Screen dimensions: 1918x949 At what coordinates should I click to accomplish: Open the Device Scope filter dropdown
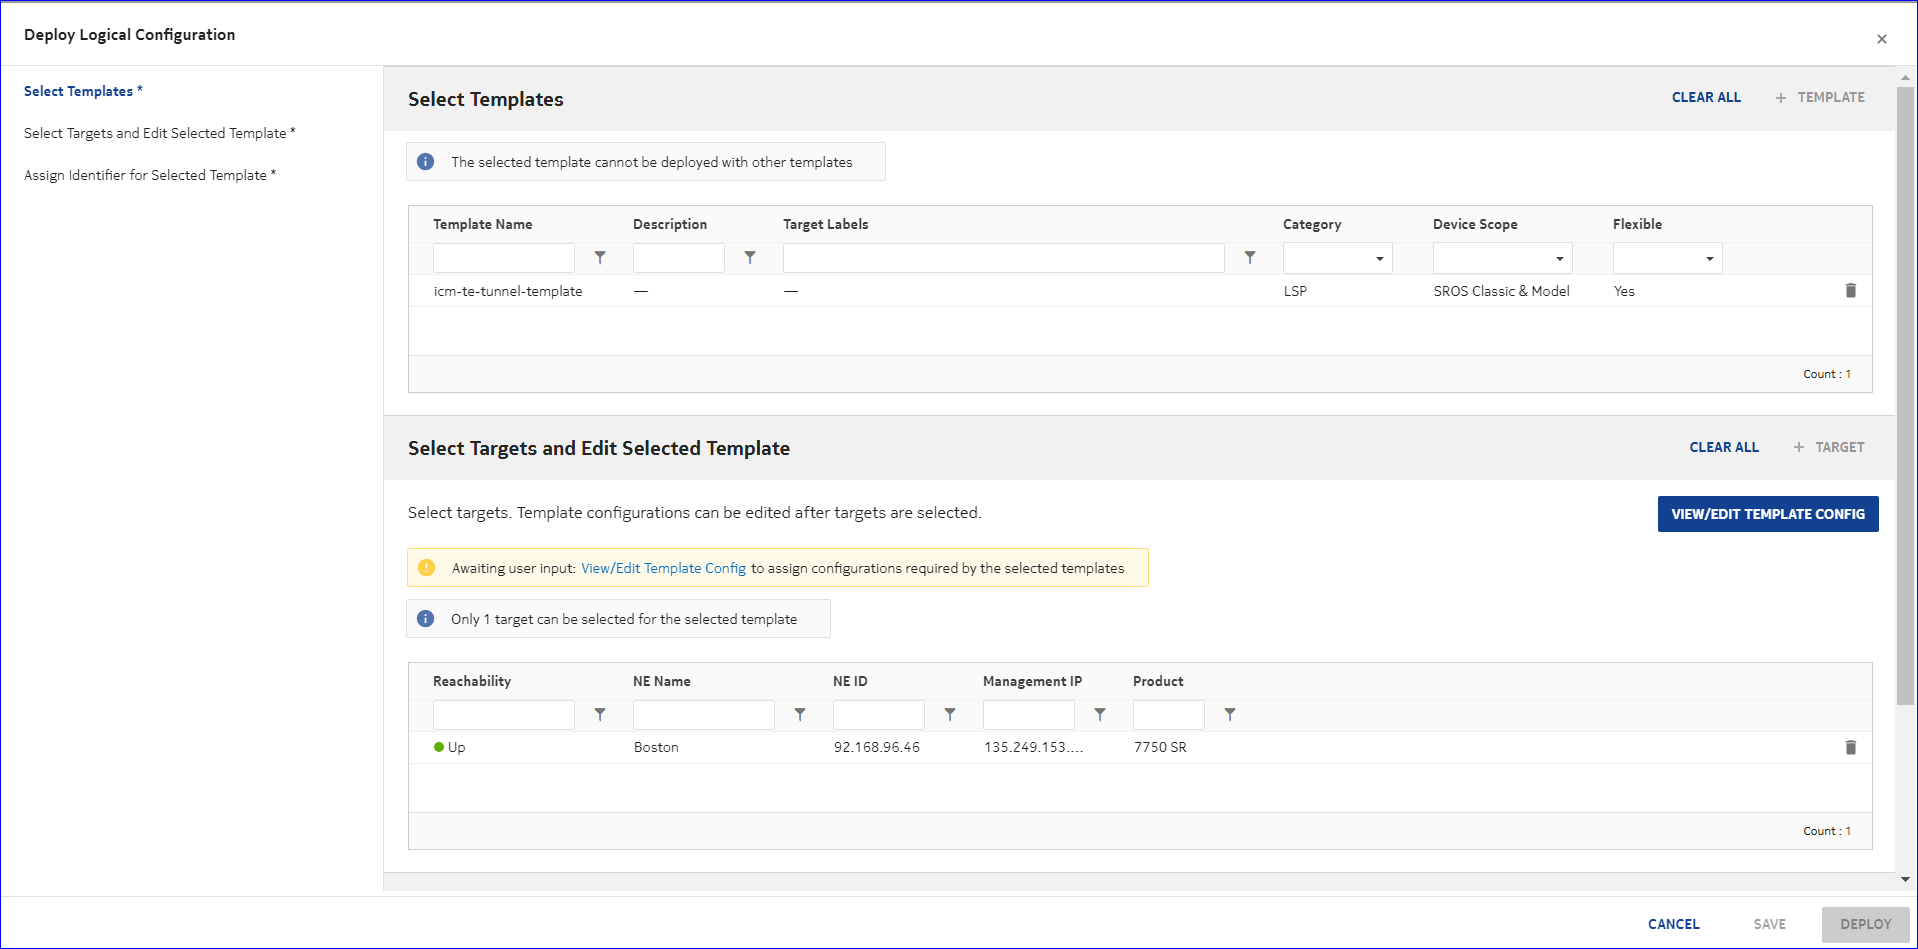click(x=1502, y=258)
